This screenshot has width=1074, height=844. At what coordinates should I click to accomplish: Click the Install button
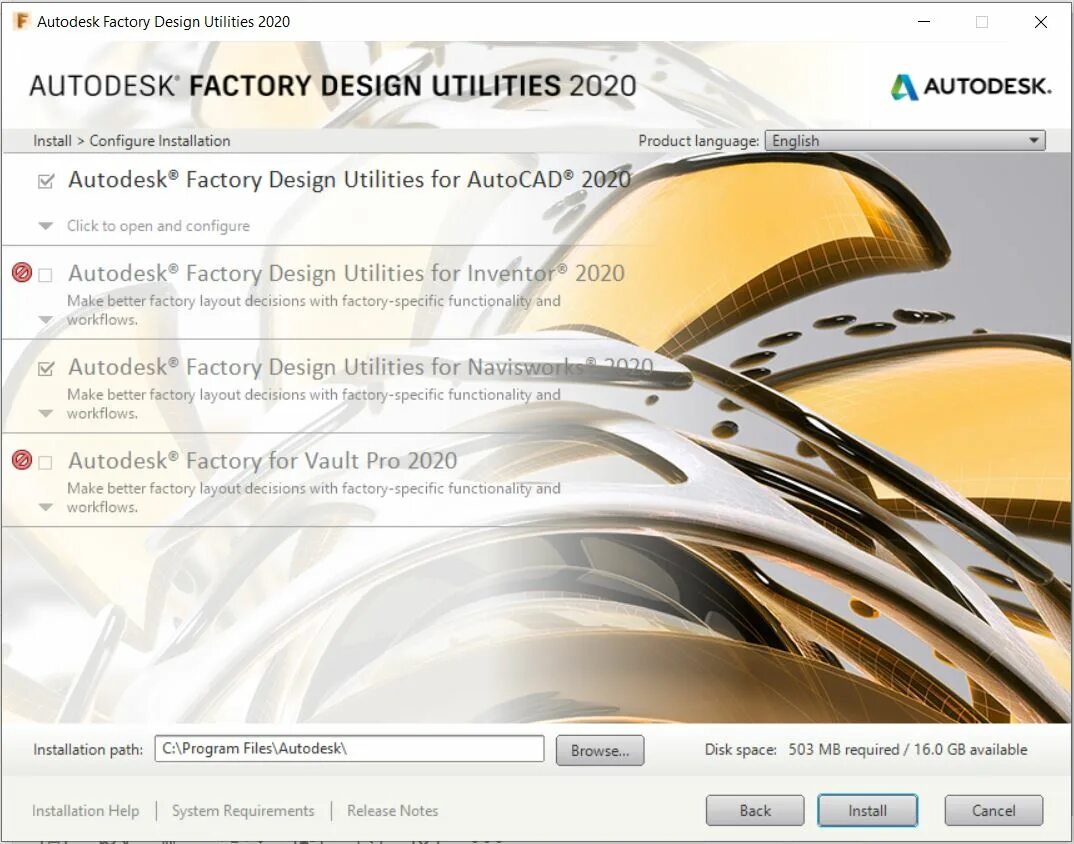(x=867, y=810)
